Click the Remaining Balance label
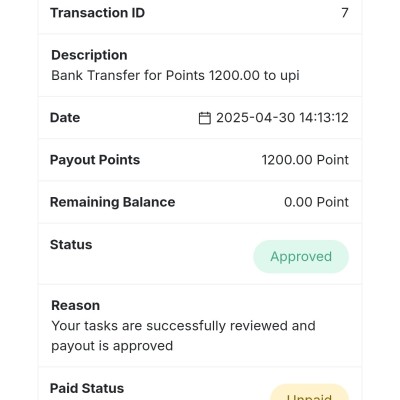The height and width of the screenshot is (400, 400). [x=113, y=202]
